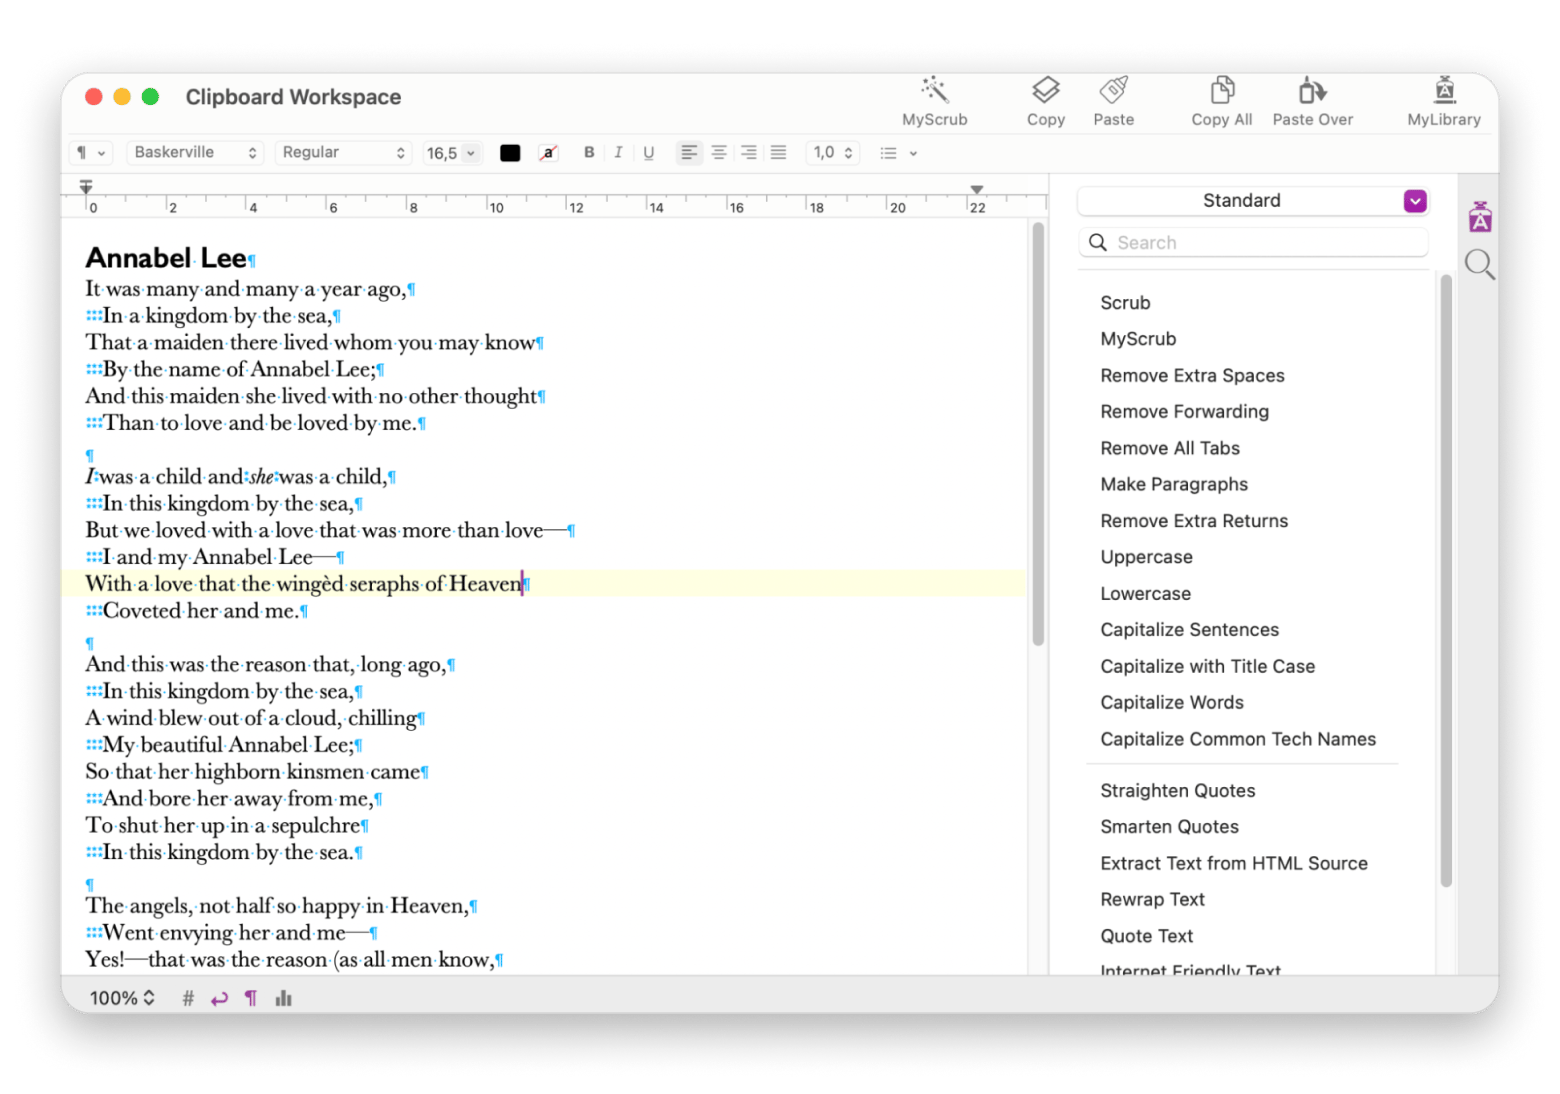This screenshot has height=1094, width=1560.
Task: Open the Baskerville font family dropdown
Action: click(x=195, y=152)
